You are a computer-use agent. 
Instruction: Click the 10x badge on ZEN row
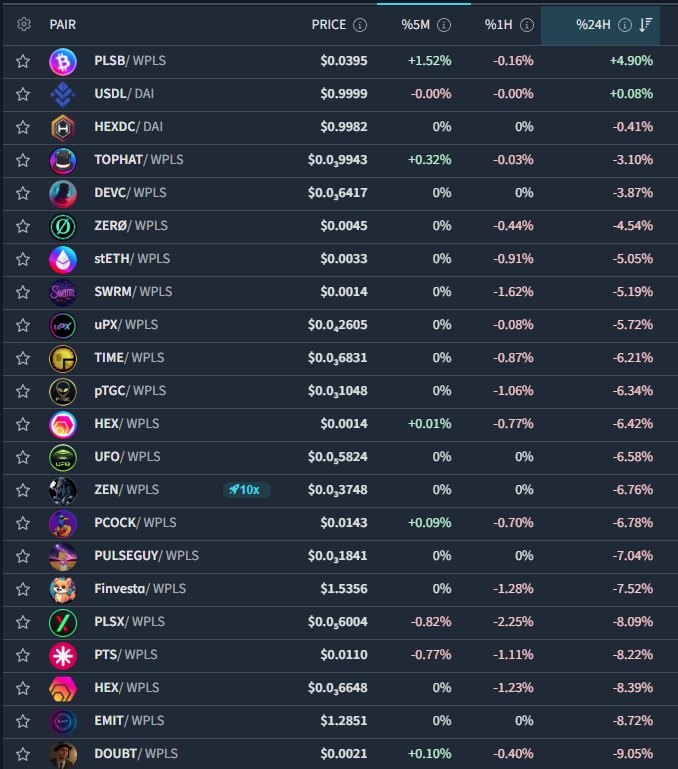coord(244,490)
